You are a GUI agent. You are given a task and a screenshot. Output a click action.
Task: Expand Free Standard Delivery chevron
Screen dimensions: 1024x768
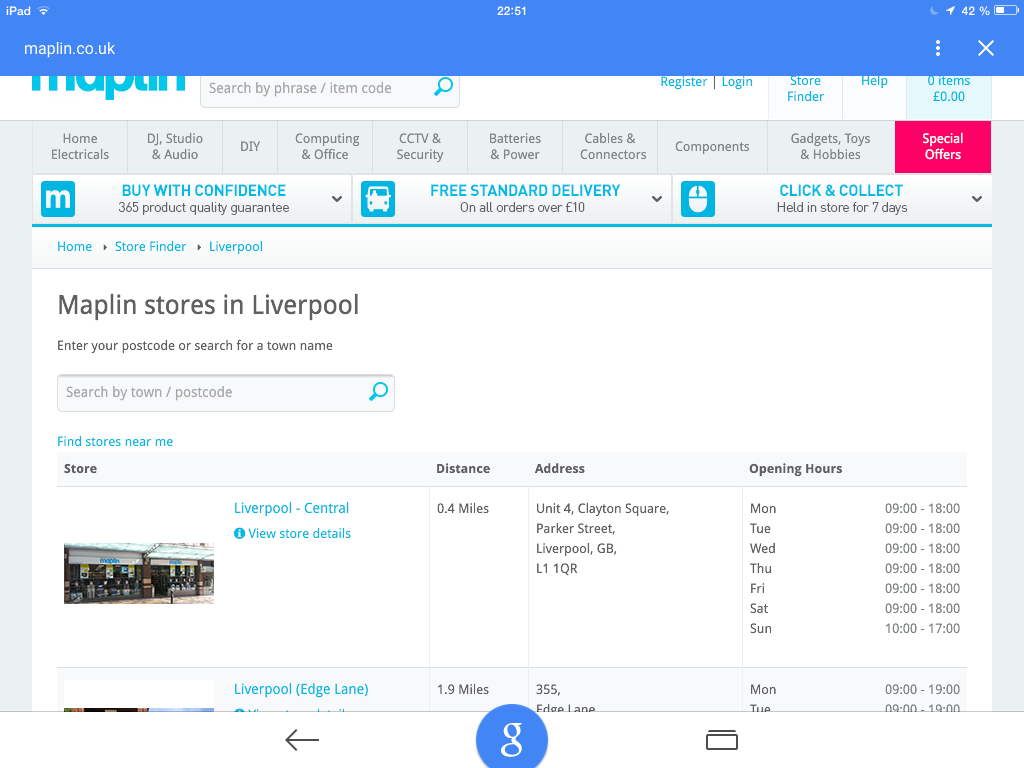pos(657,199)
